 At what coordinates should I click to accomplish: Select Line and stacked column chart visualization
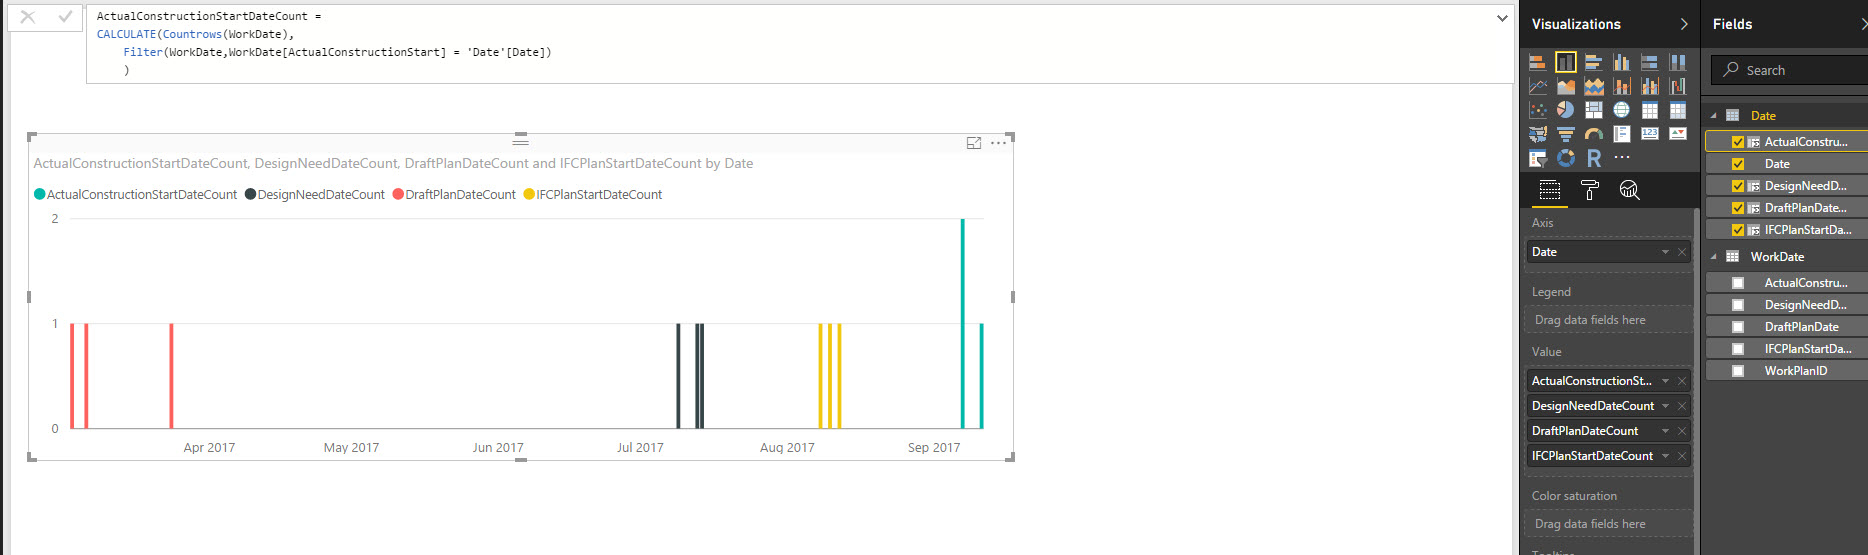pos(1622,86)
